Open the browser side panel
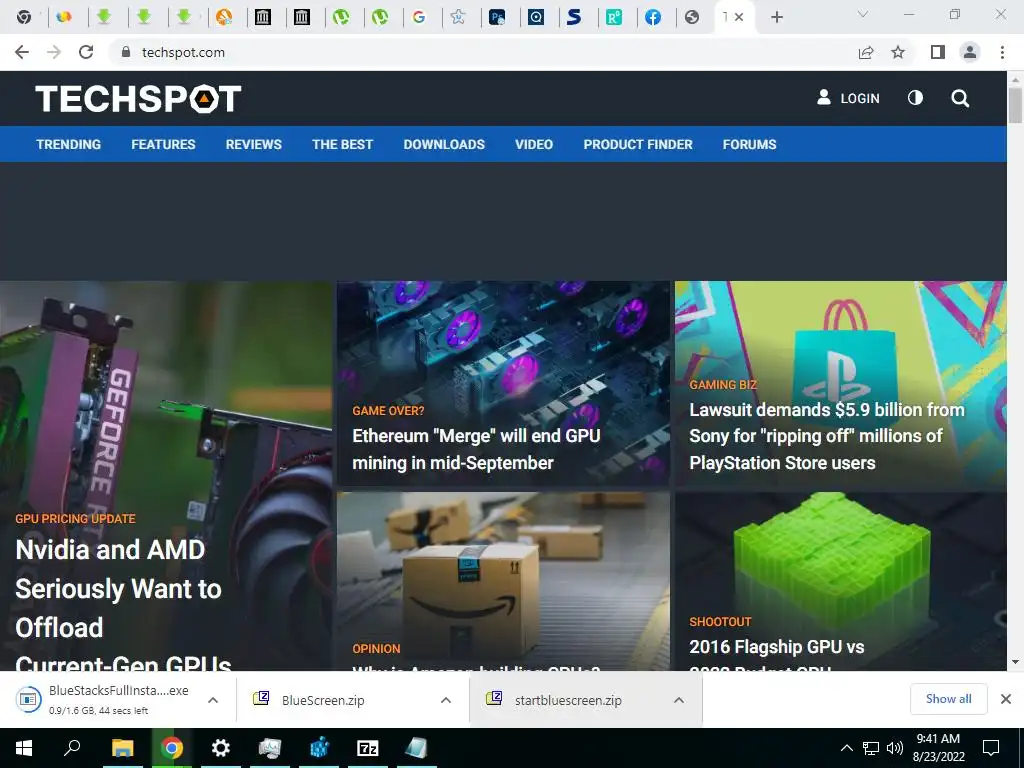Image resolution: width=1024 pixels, height=768 pixels. point(938,52)
